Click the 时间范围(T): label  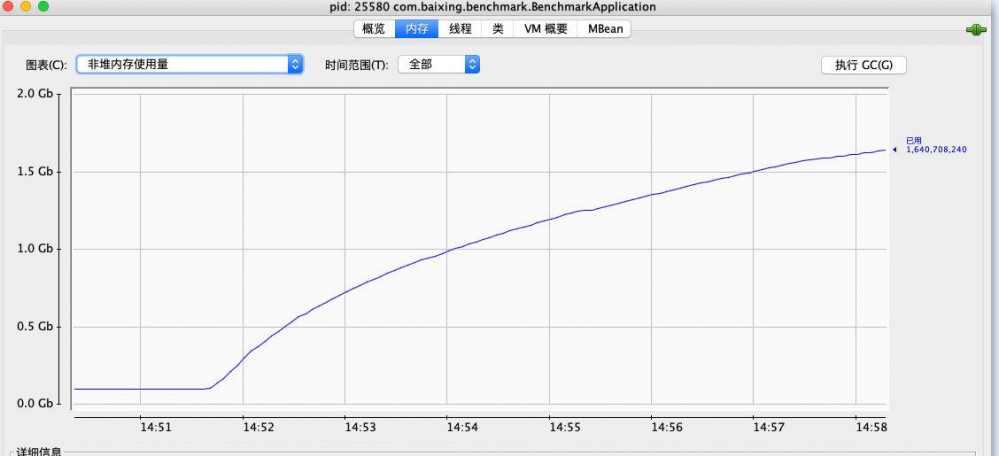click(x=357, y=65)
